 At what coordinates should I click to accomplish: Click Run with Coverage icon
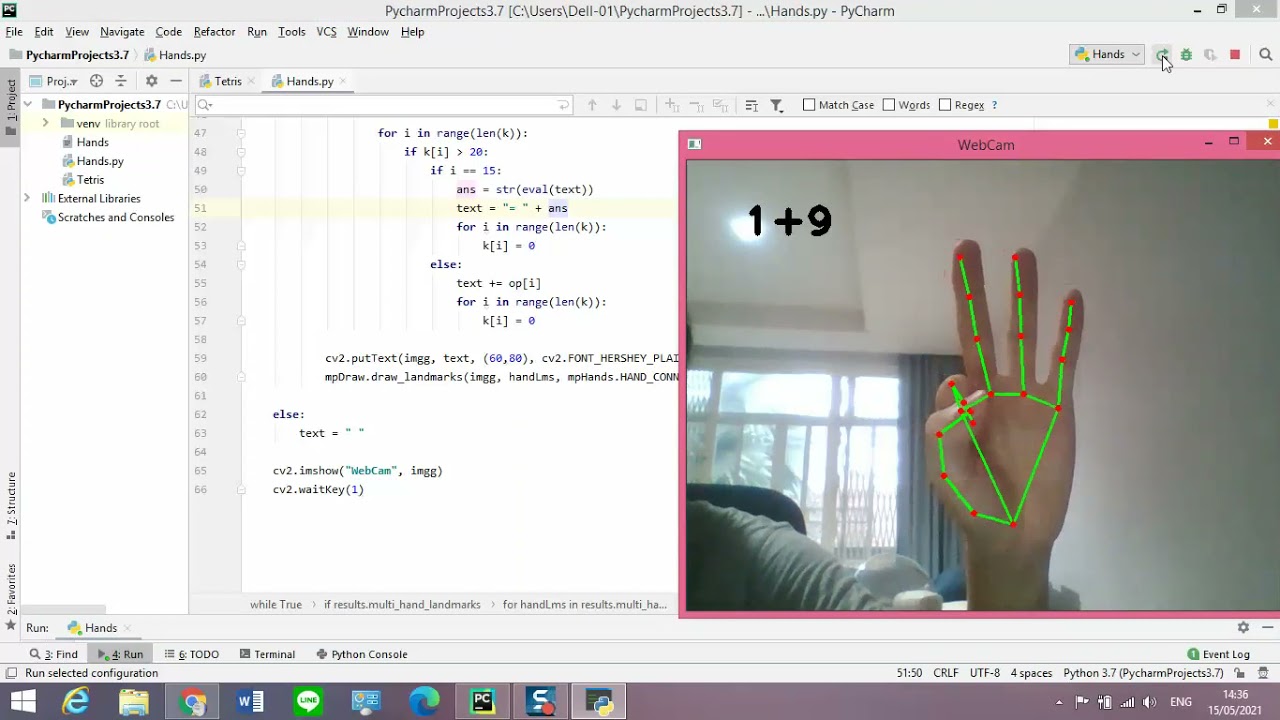tap(1210, 55)
